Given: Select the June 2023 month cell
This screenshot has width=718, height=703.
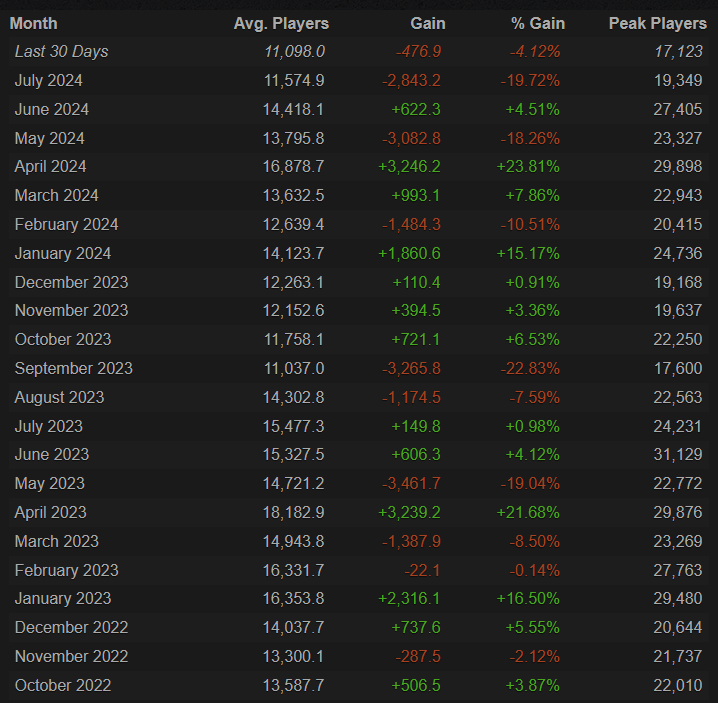Looking at the screenshot, I should tap(52, 454).
